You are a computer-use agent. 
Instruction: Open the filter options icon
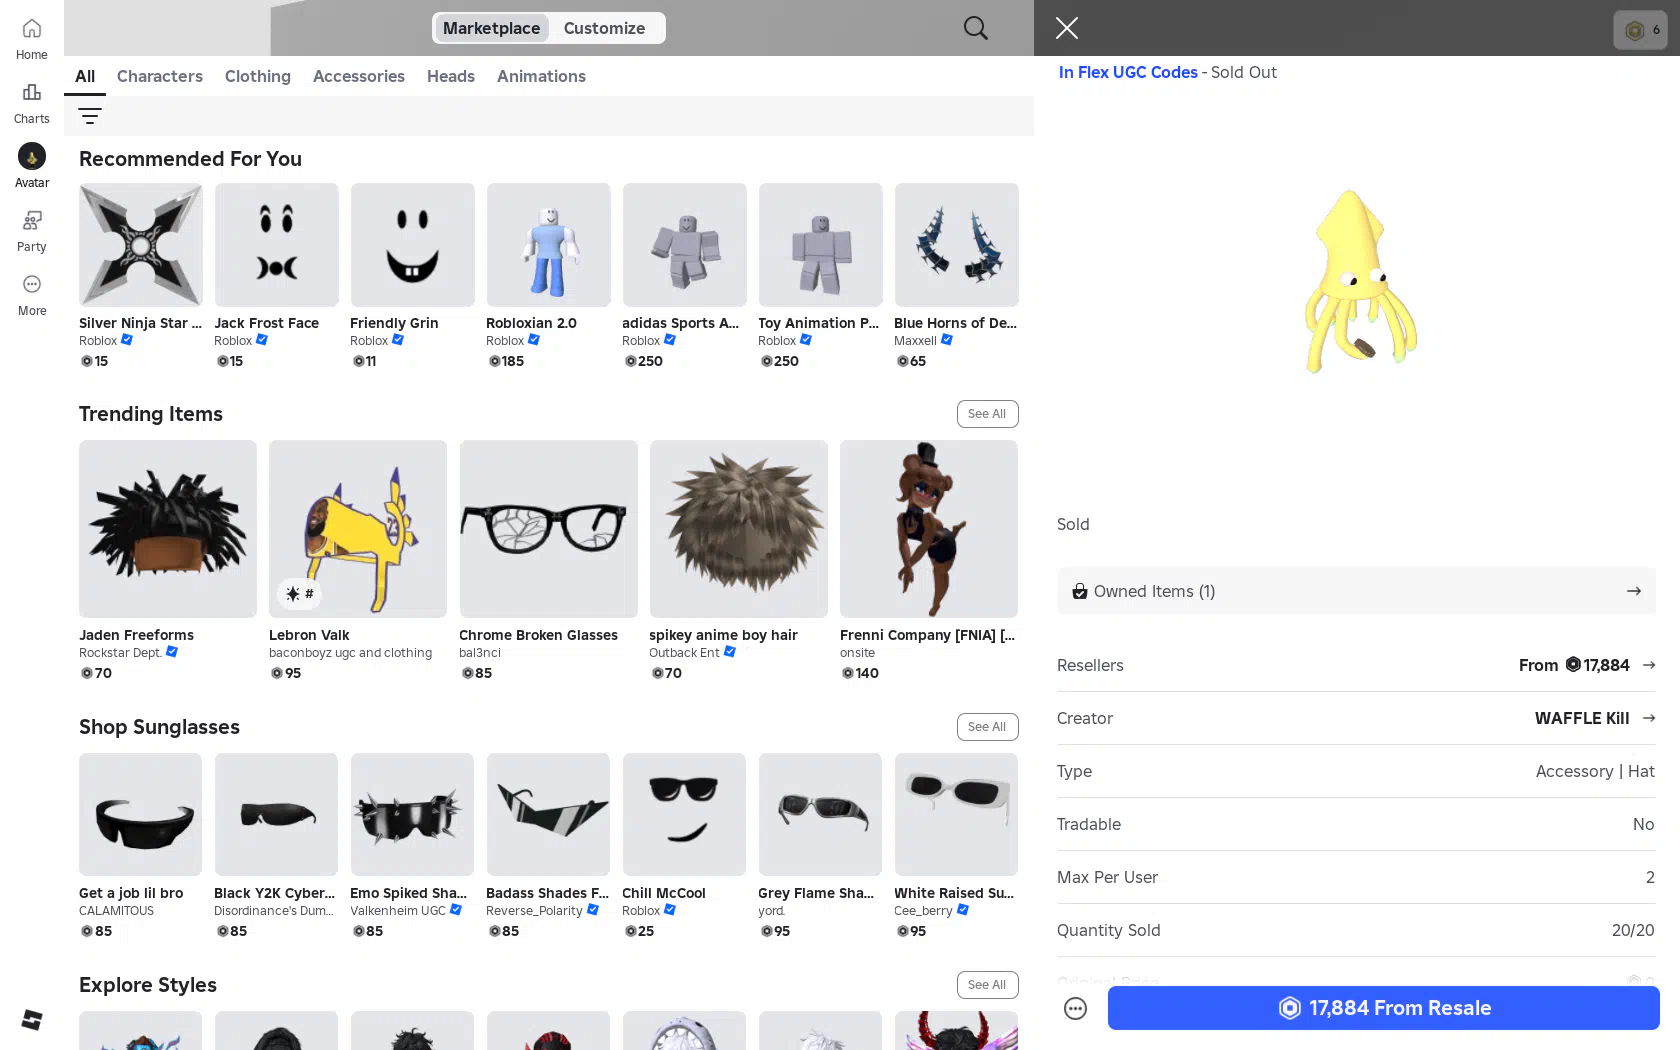pos(90,116)
